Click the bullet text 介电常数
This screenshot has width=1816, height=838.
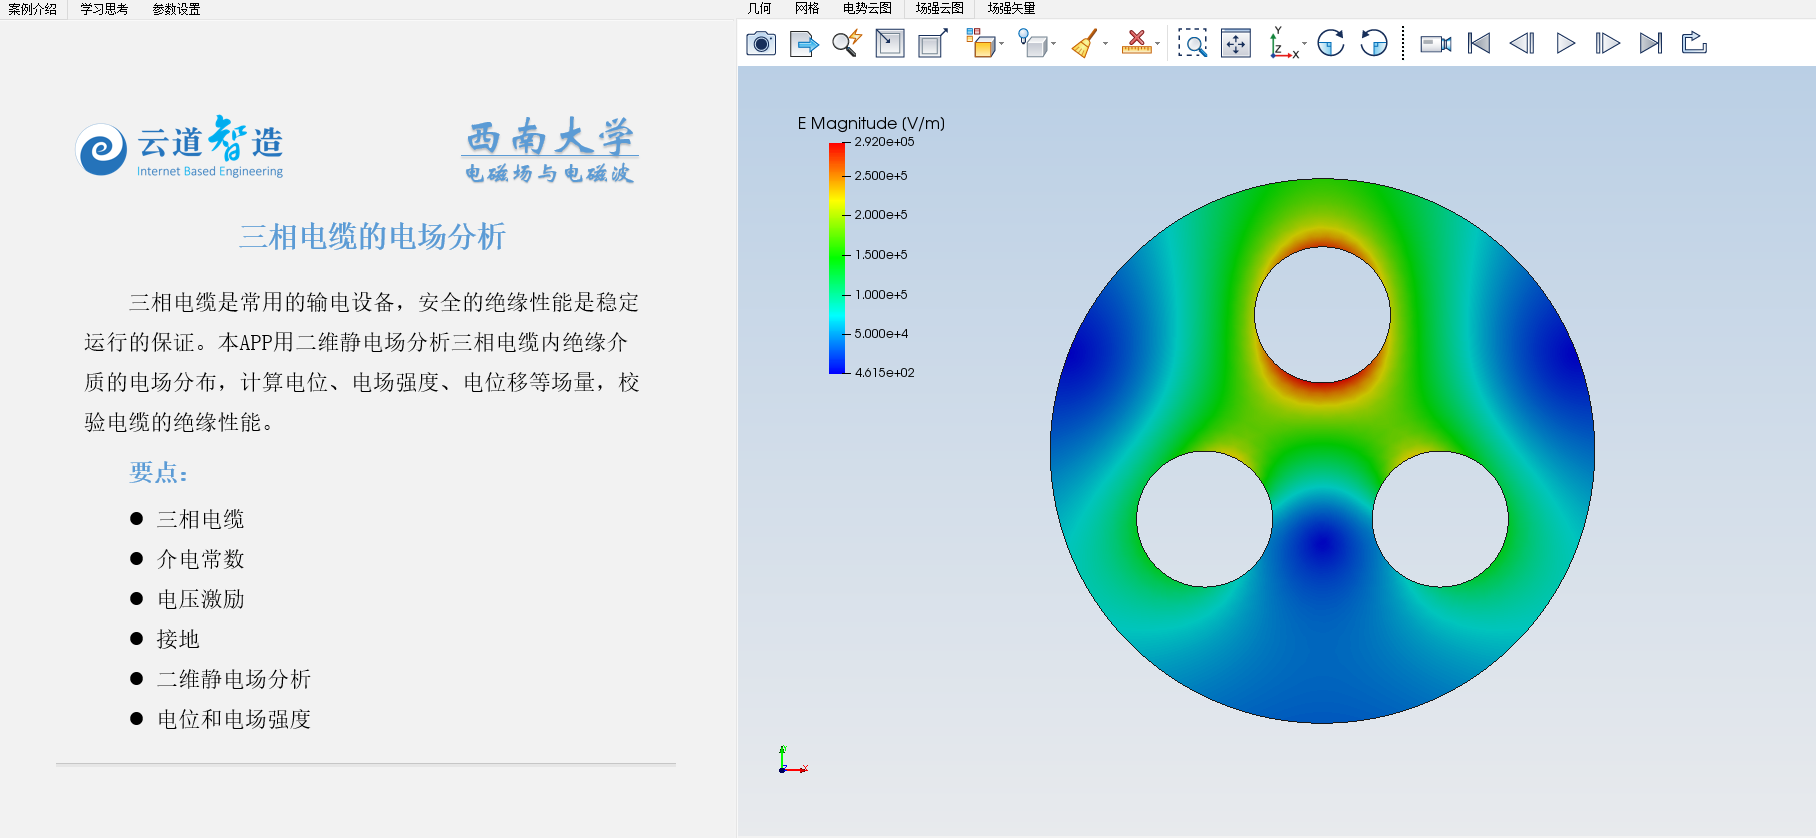click(x=201, y=559)
